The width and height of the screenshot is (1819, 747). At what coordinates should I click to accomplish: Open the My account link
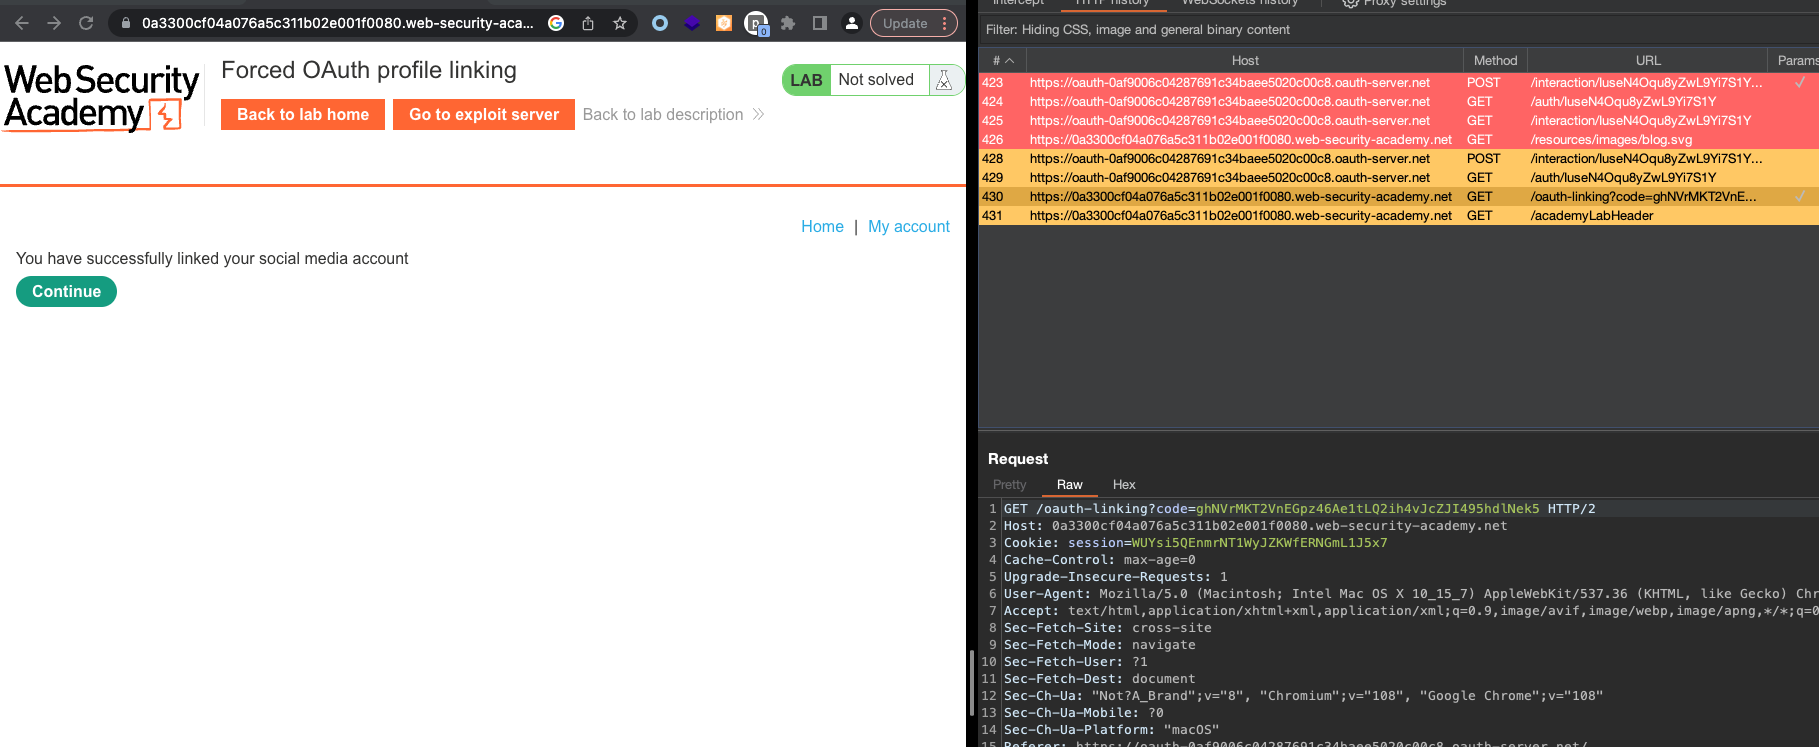tap(908, 227)
